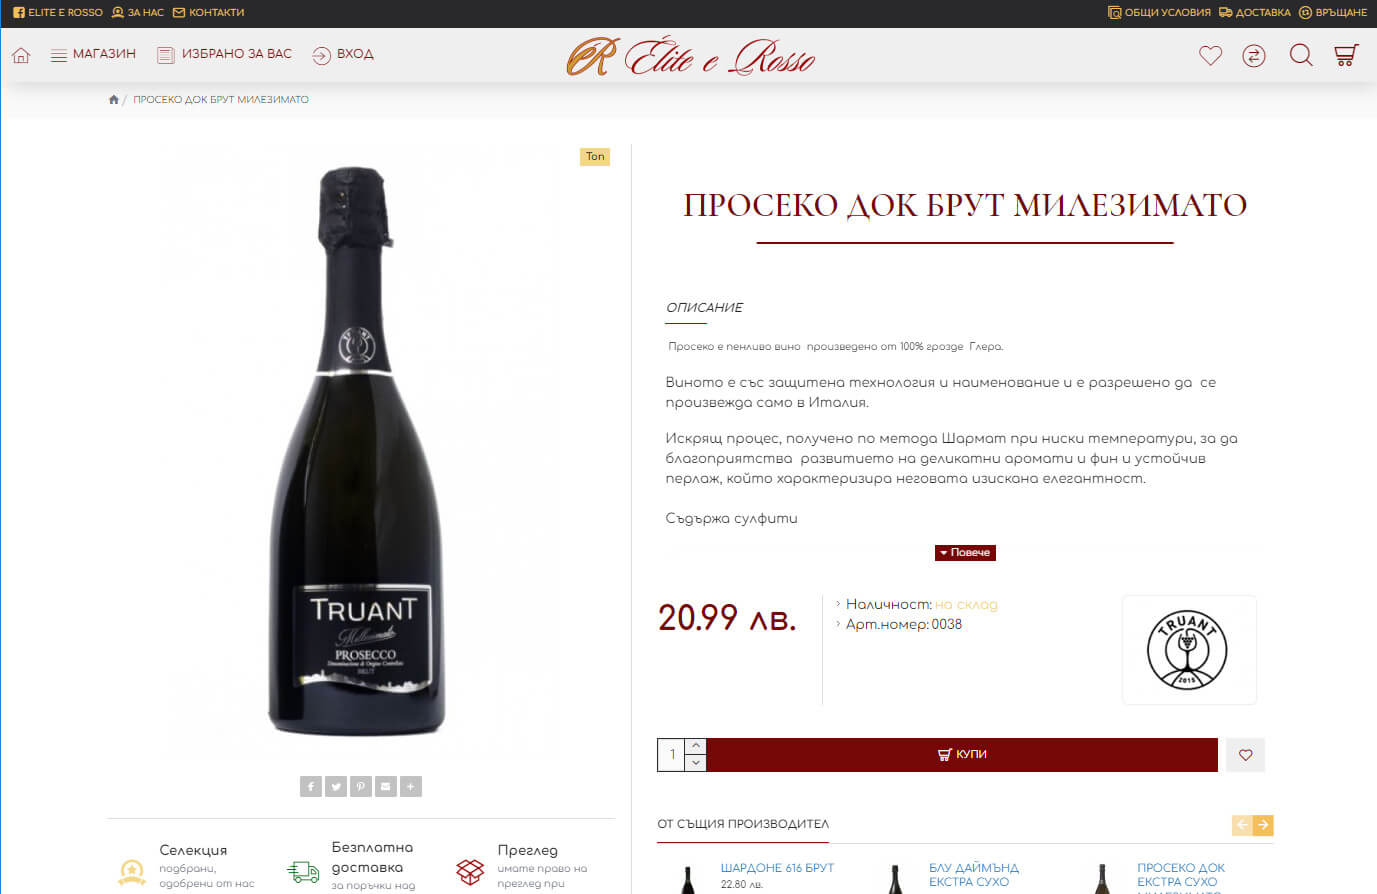
Task: Share product on Pinterest
Action: pos(361,787)
